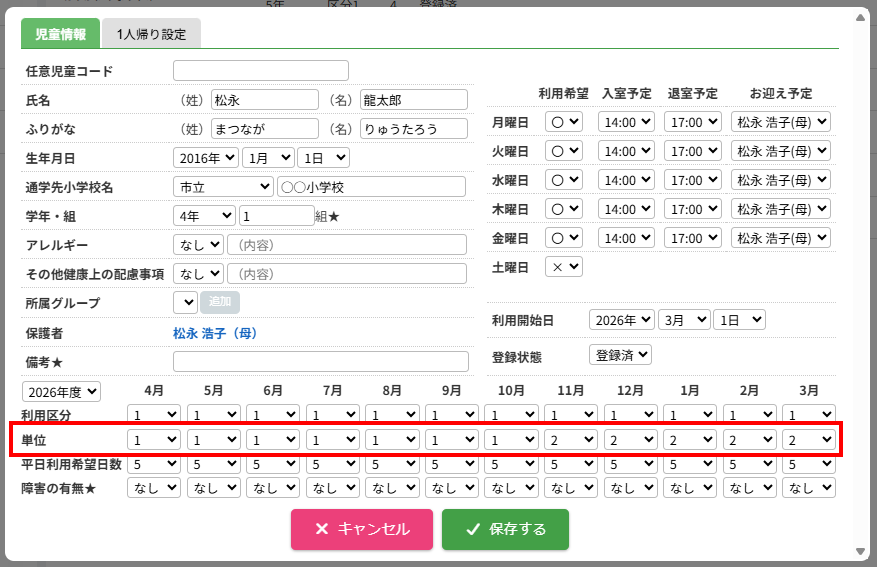The height and width of the screenshot is (567, 877).
Task: Open Friday 退室予定 17:00 dropdown
Action: [x=692, y=238]
